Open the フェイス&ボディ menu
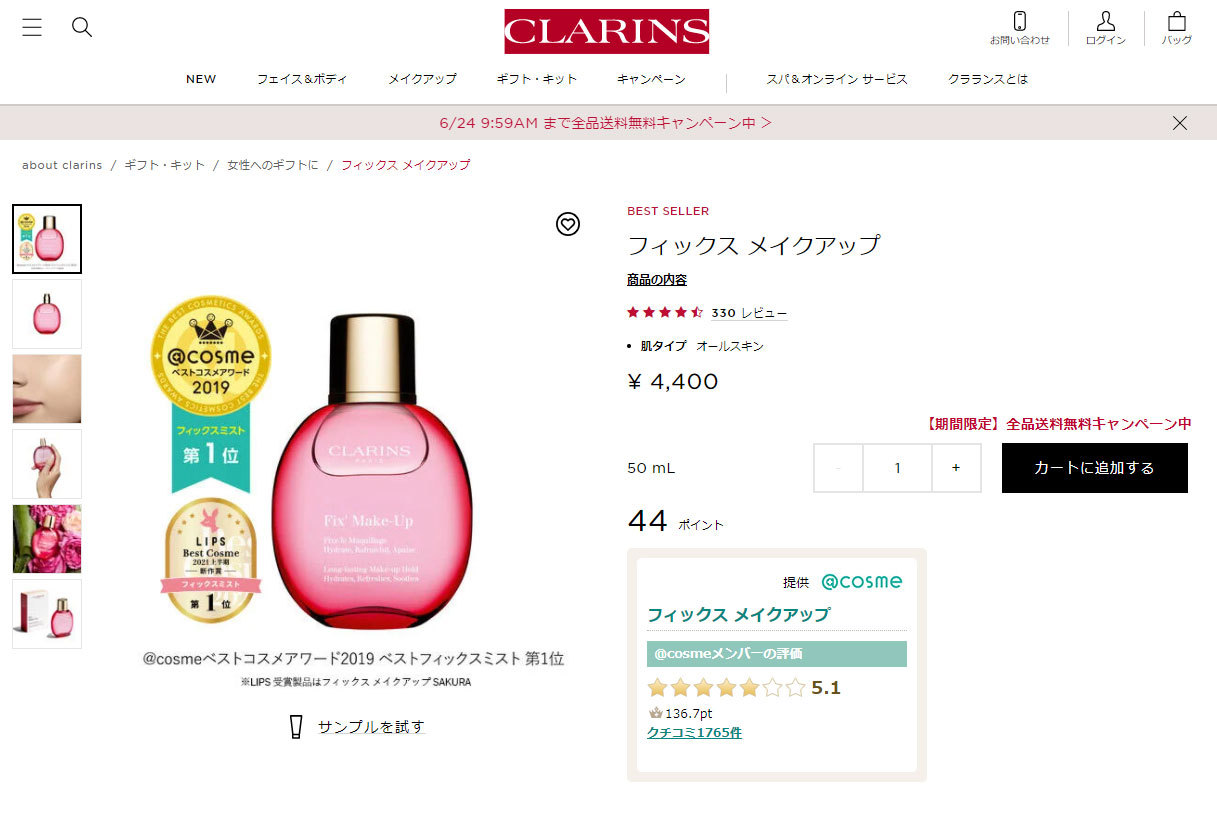This screenshot has width=1217, height=815. click(x=302, y=79)
